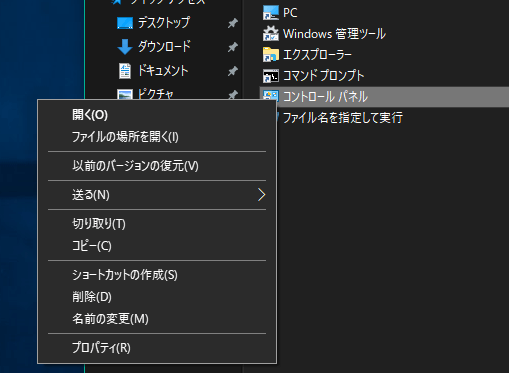Click the コントロール パネル icon
This screenshot has height=373, width=509.
pos(270,95)
